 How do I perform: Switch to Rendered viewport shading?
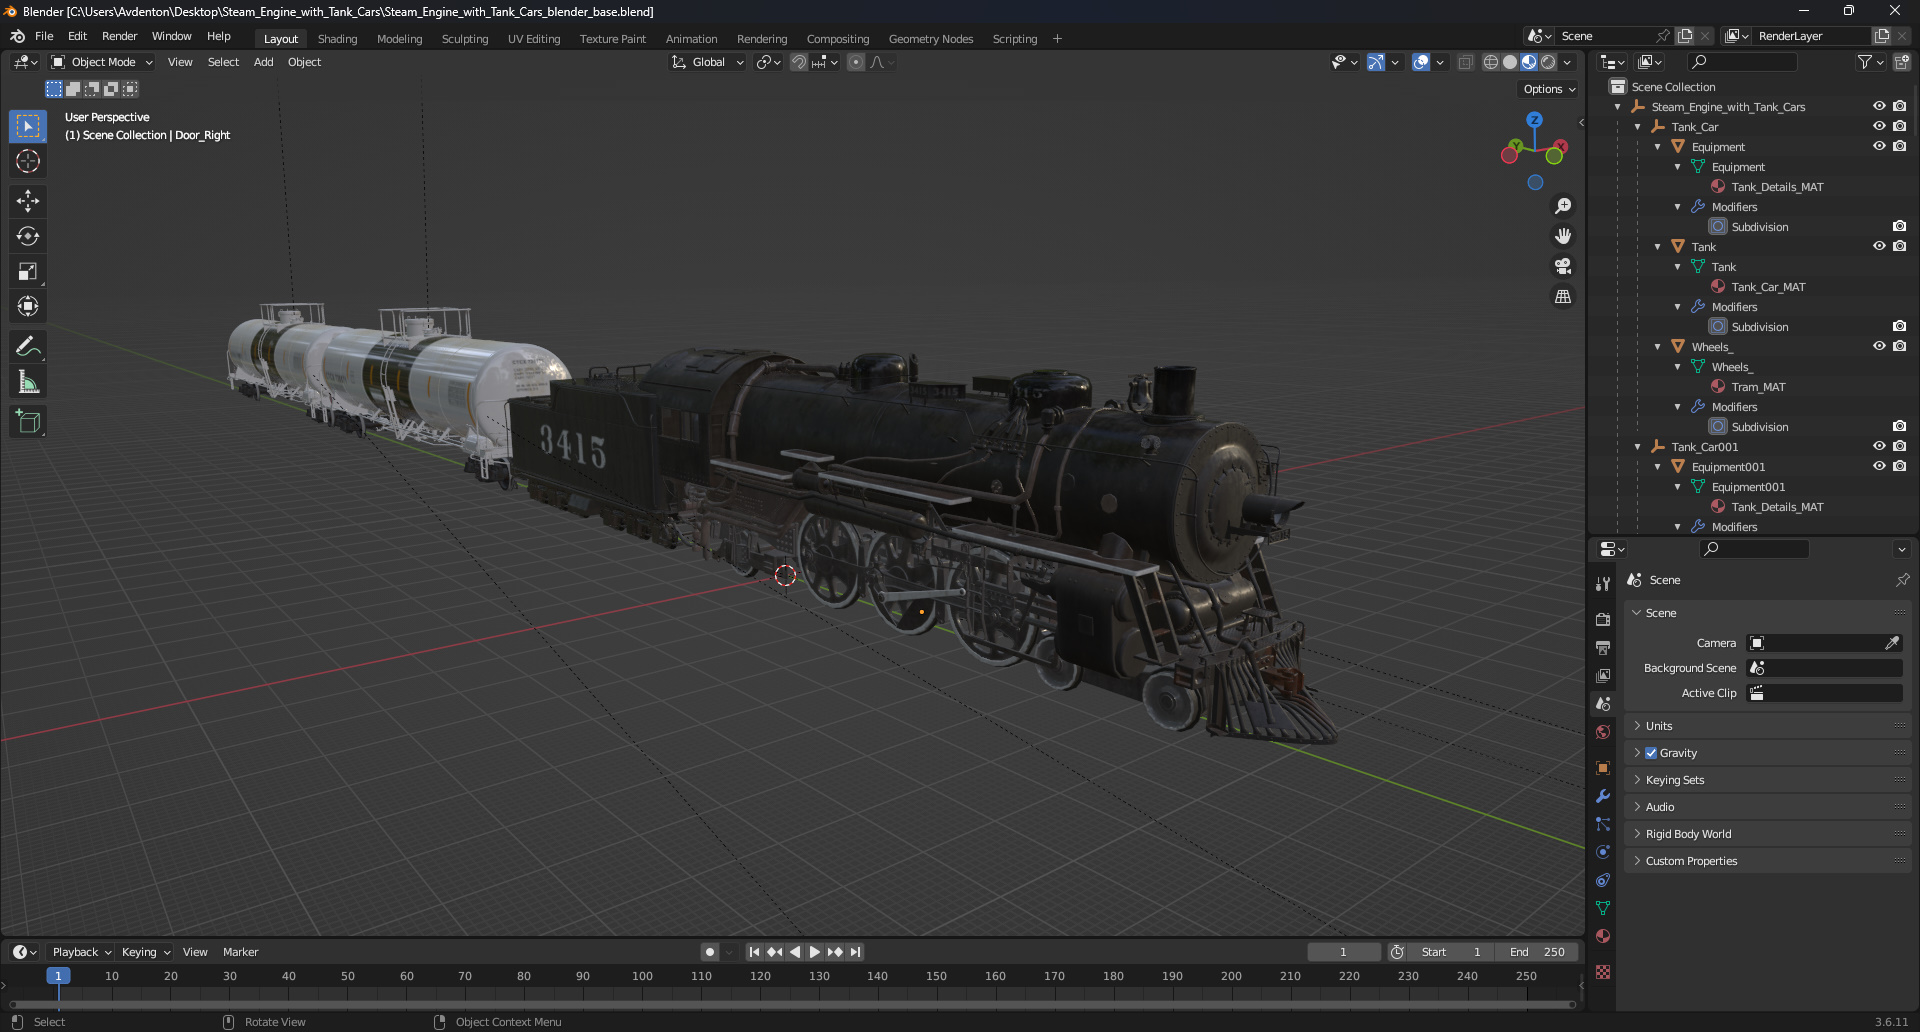click(1548, 62)
